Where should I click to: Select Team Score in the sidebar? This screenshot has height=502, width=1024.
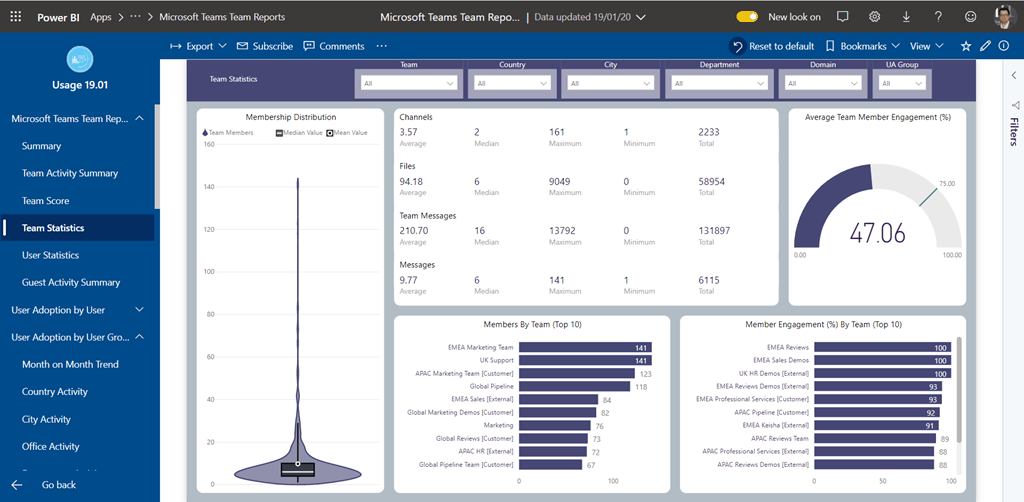coord(46,201)
